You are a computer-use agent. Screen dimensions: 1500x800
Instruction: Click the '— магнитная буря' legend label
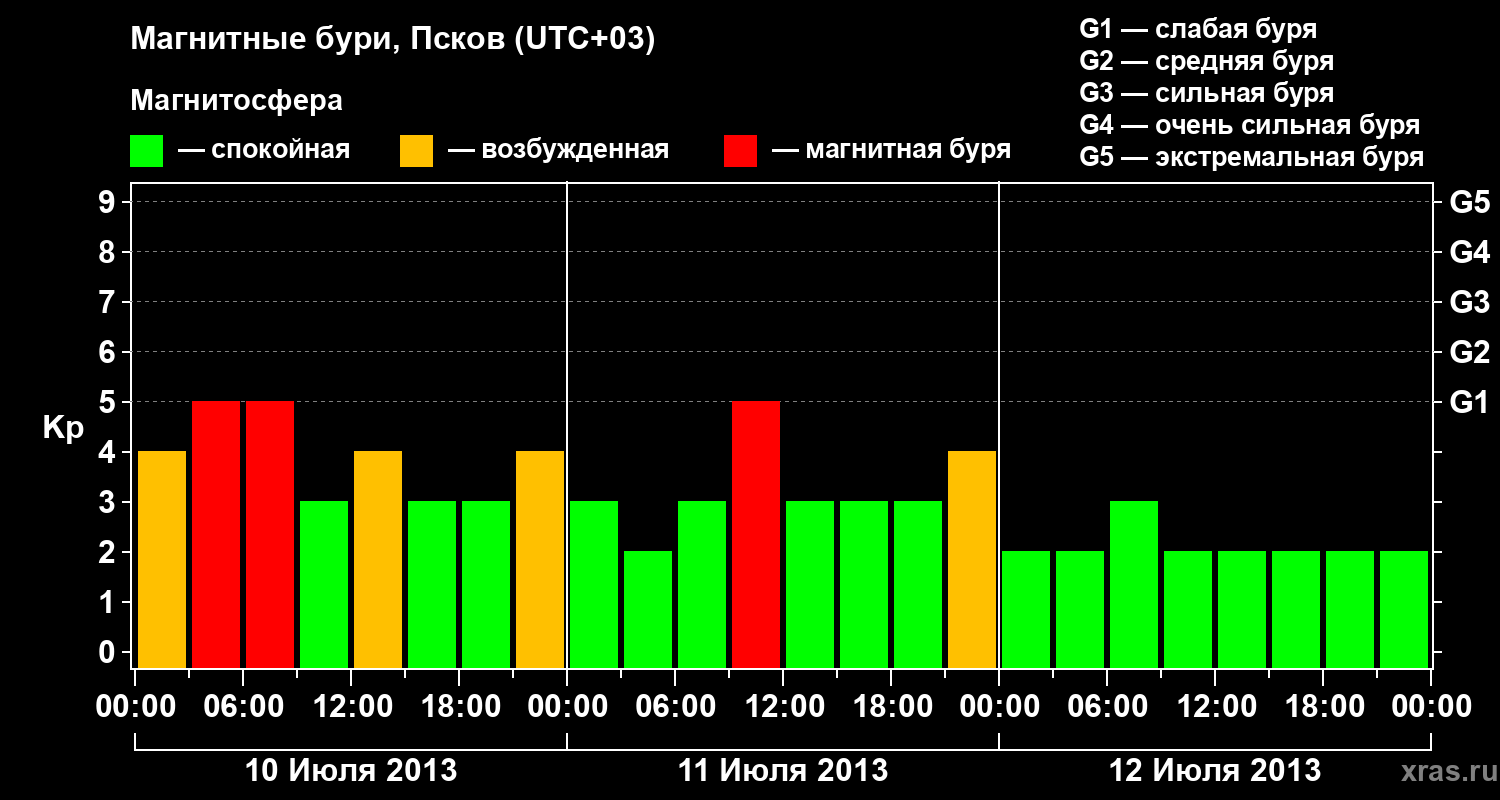click(x=891, y=150)
